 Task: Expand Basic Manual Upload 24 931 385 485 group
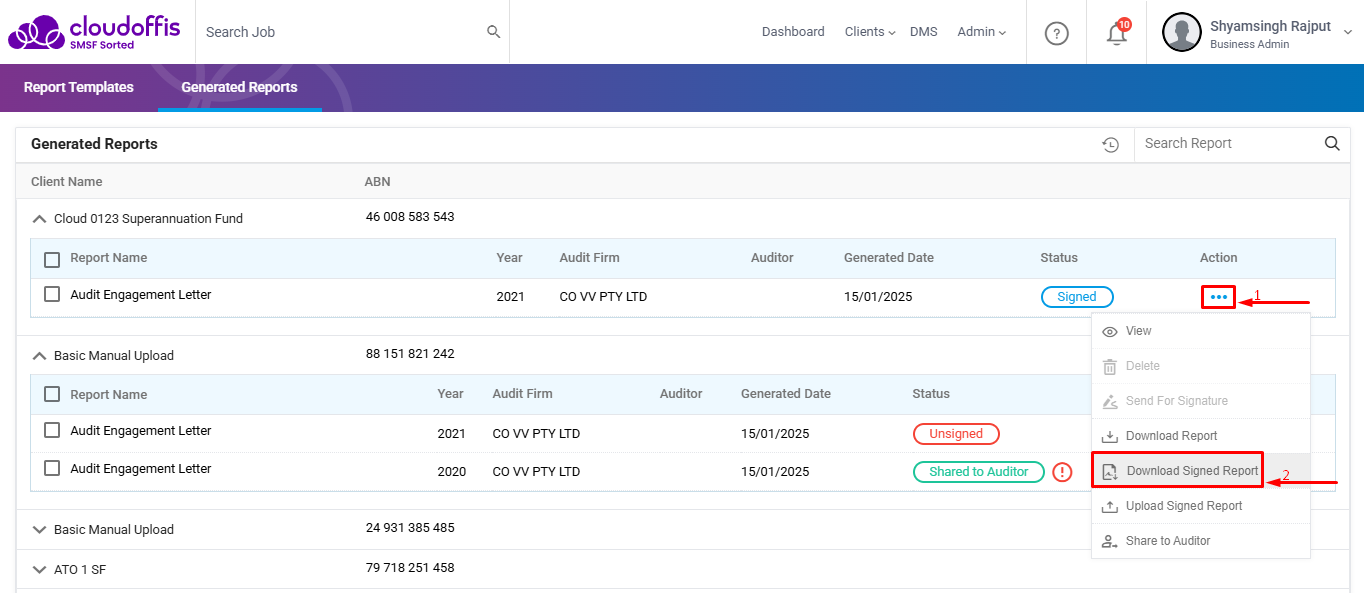pyautogui.click(x=39, y=530)
